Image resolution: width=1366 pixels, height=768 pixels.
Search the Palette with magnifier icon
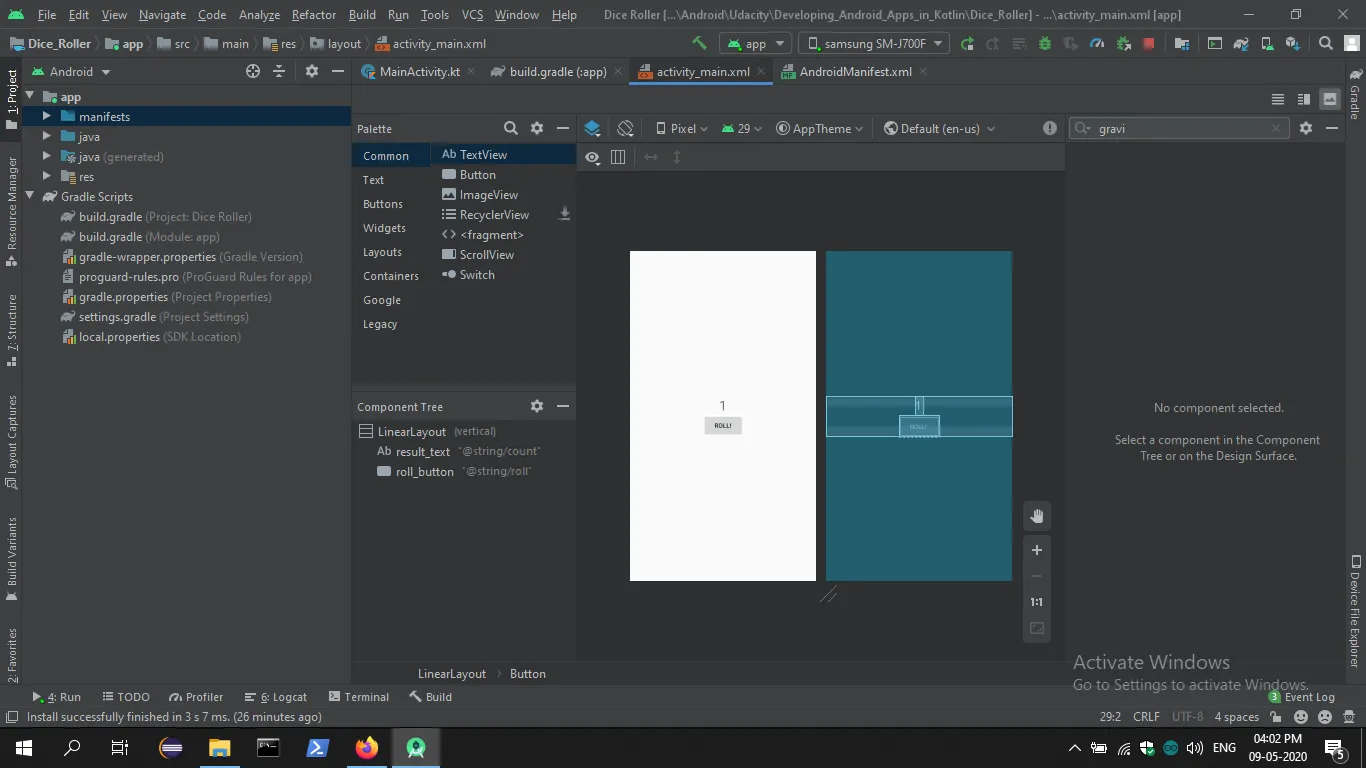pyautogui.click(x=510, y=128)
